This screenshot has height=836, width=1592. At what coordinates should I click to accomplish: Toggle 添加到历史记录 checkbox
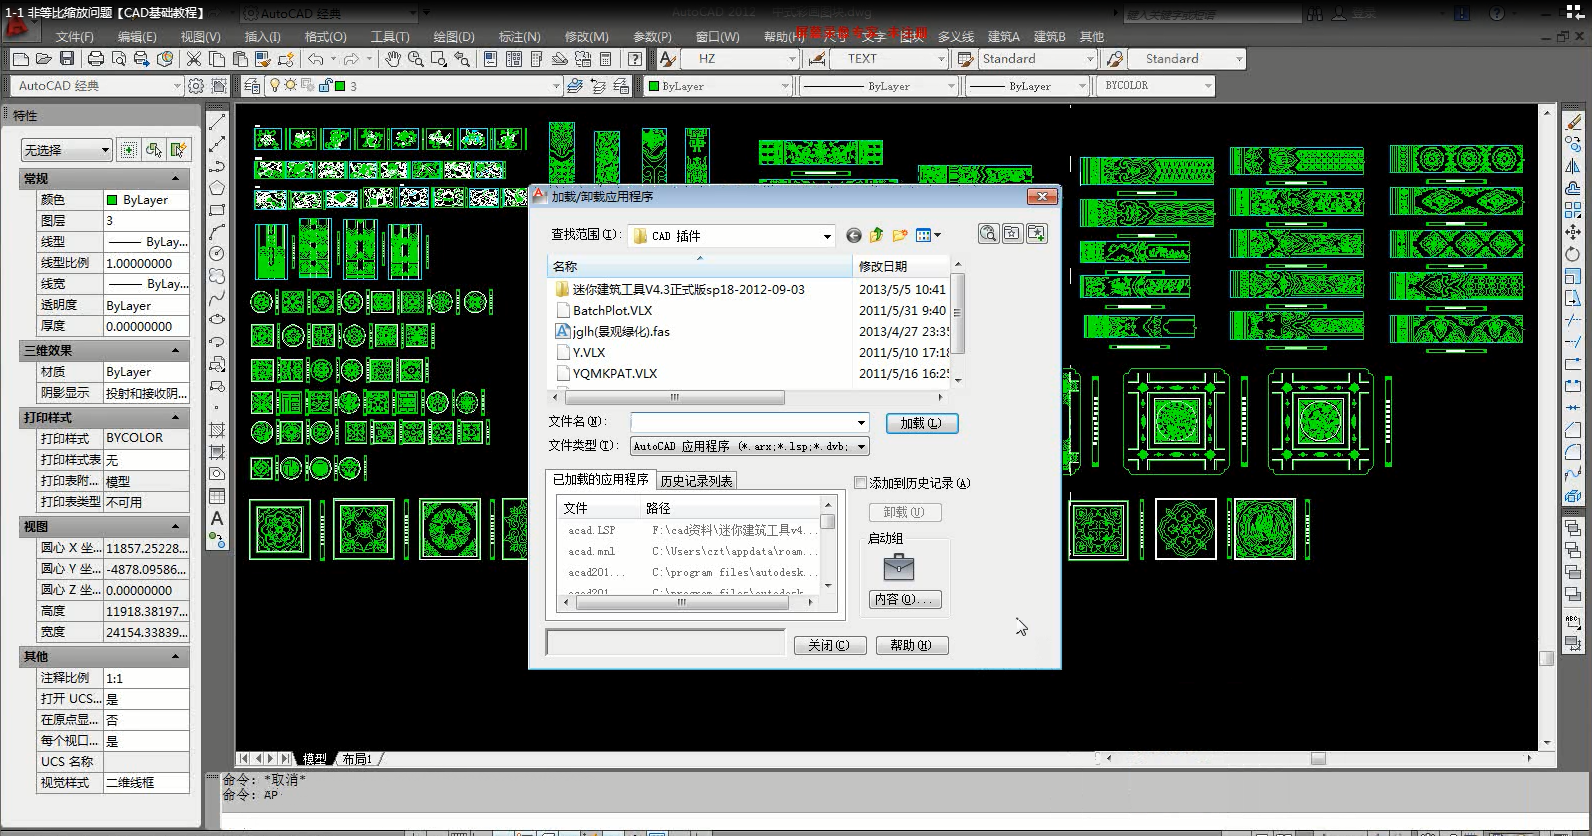(x=860, y=483)
